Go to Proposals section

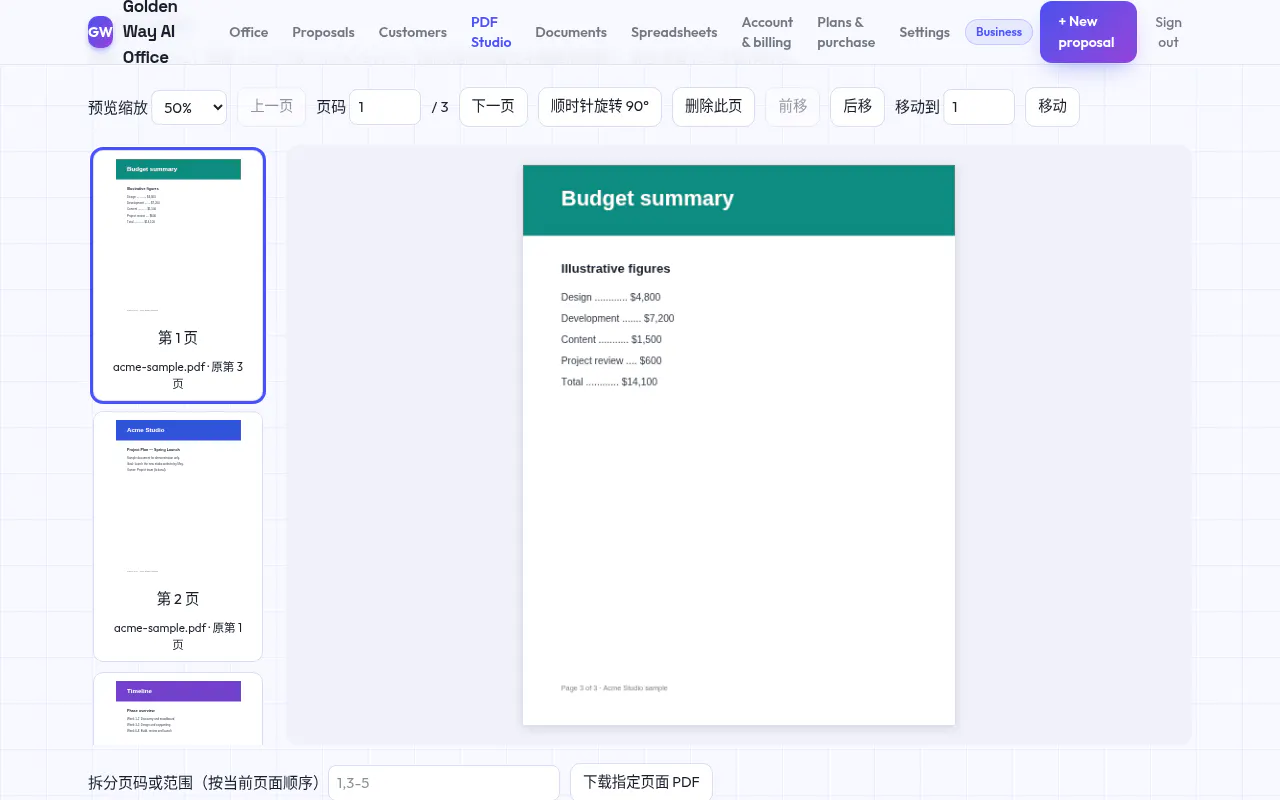pyautogui.click(x=323, y=32)
